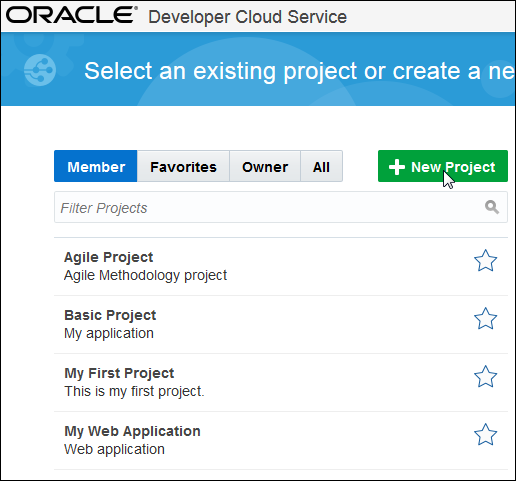Image resolution: width=516 pixels, height=481 pixels.
Task: Click the Developer Cloud Service banner icon
Action: click(40, 70)
